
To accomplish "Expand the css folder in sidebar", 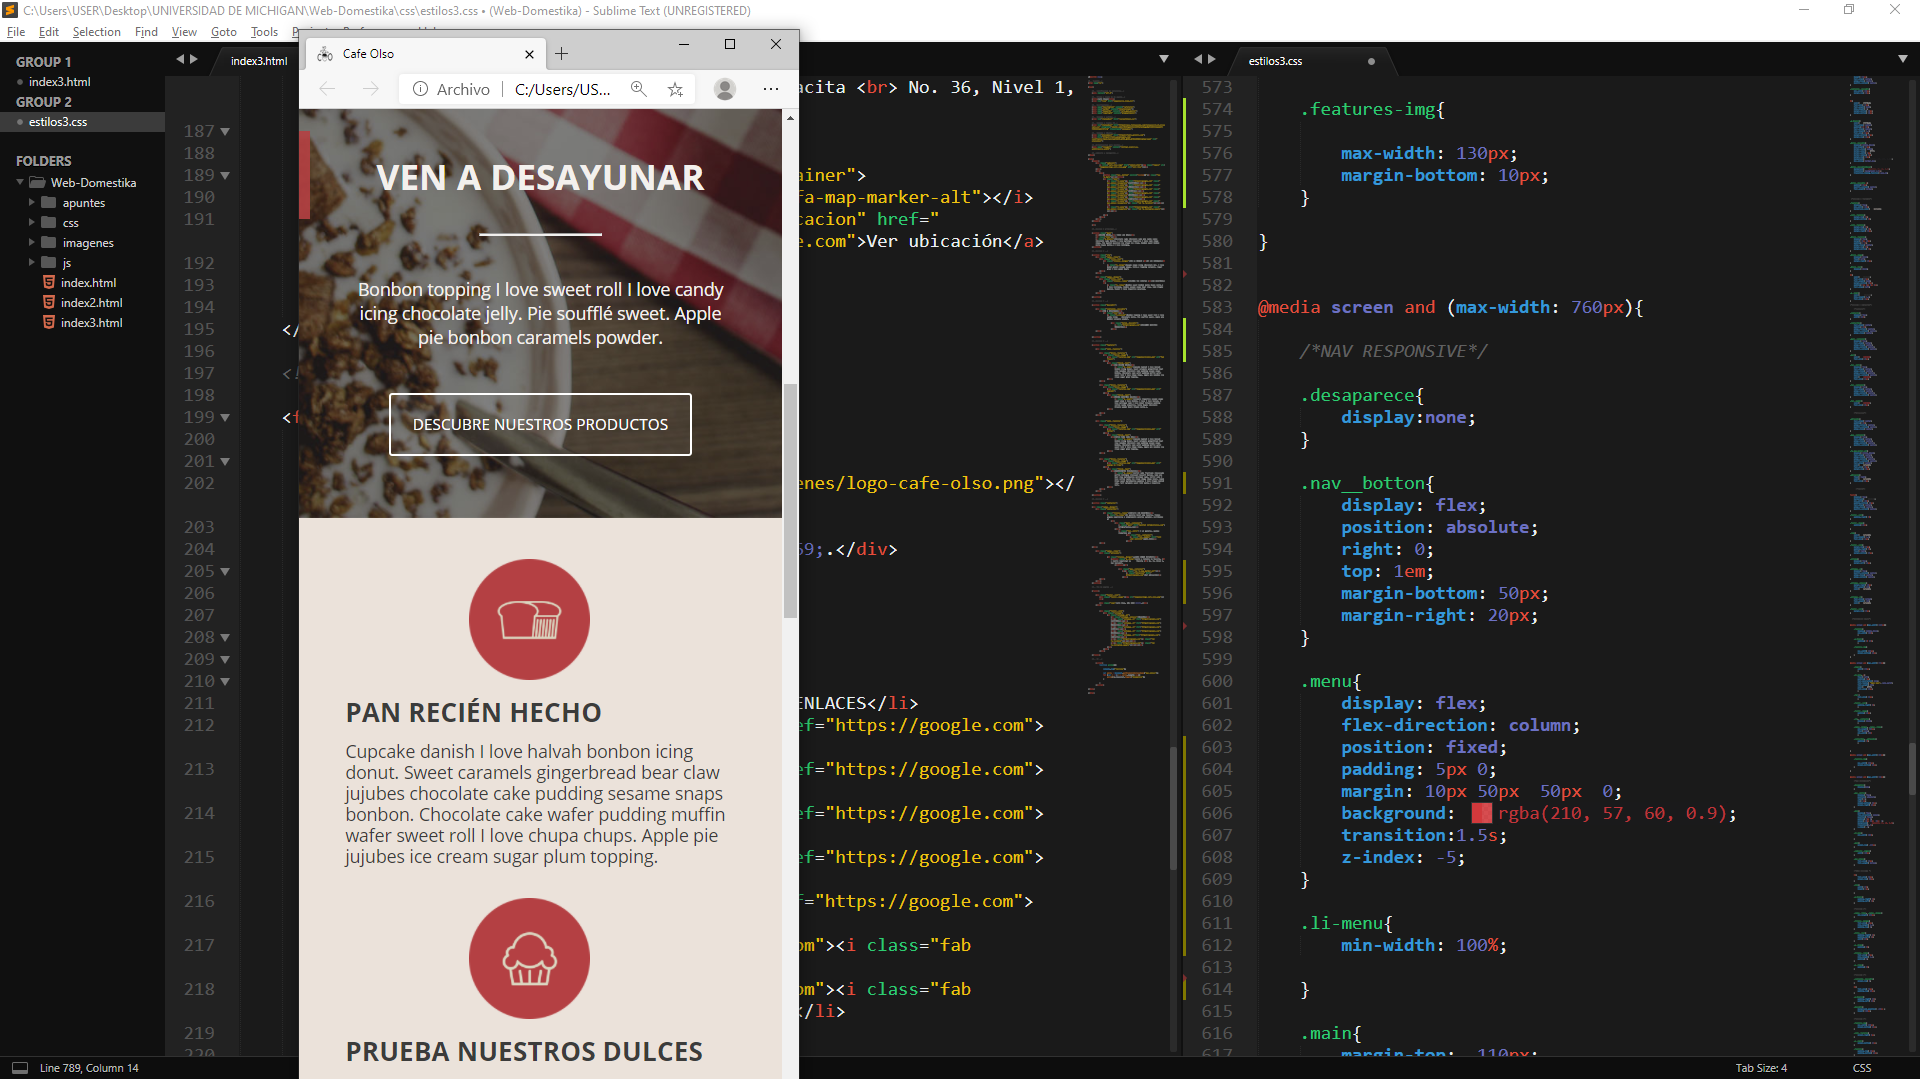I will tap(32, 222).
